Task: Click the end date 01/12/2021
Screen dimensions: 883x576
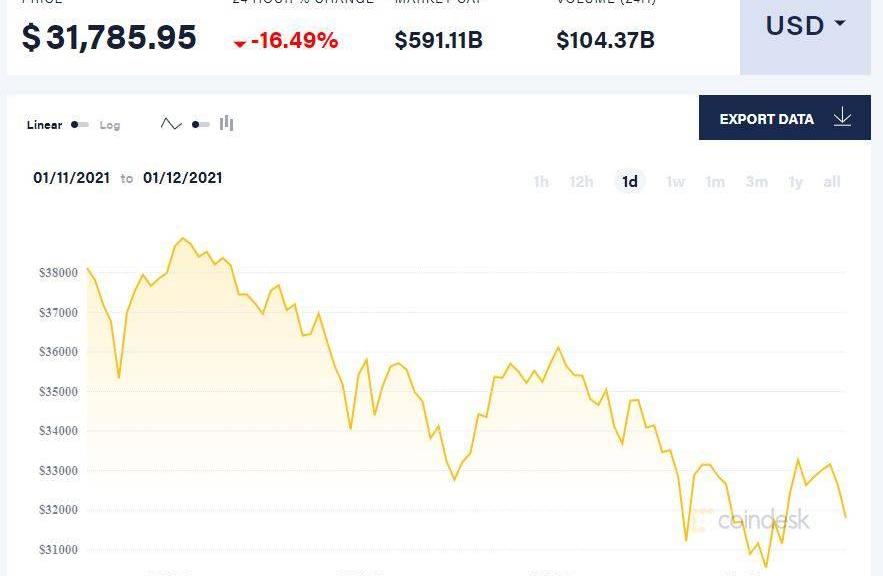Action: coord(183,178)
